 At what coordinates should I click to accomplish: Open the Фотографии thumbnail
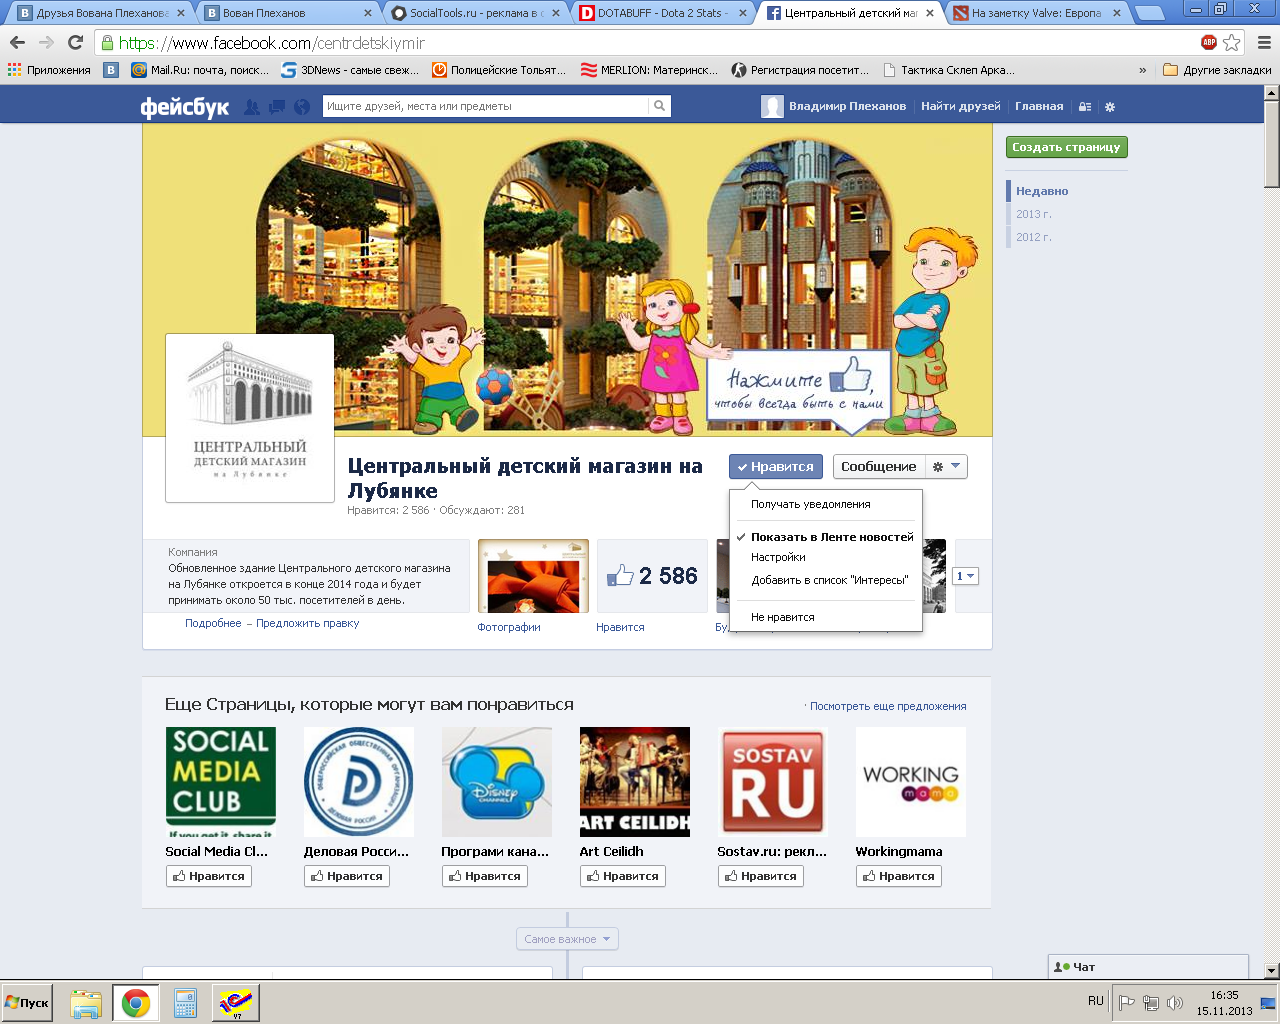click(533, 576)
